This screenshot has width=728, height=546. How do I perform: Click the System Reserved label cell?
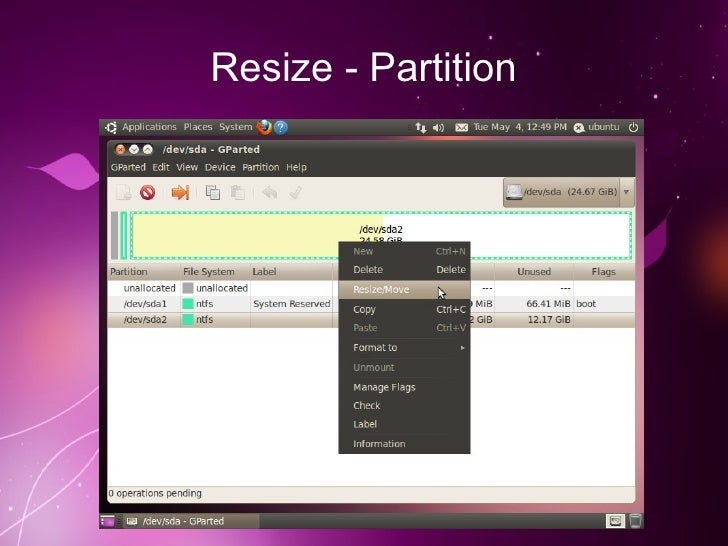tap(292, 304)
